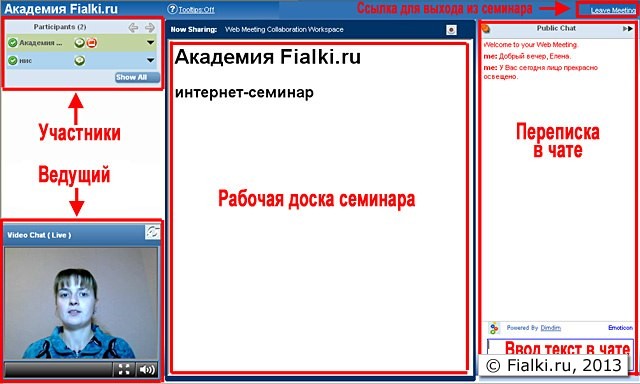The width and height of the screenshot is (640, 384).
Task: Click the presenter's live video feed
Action: 81,303
